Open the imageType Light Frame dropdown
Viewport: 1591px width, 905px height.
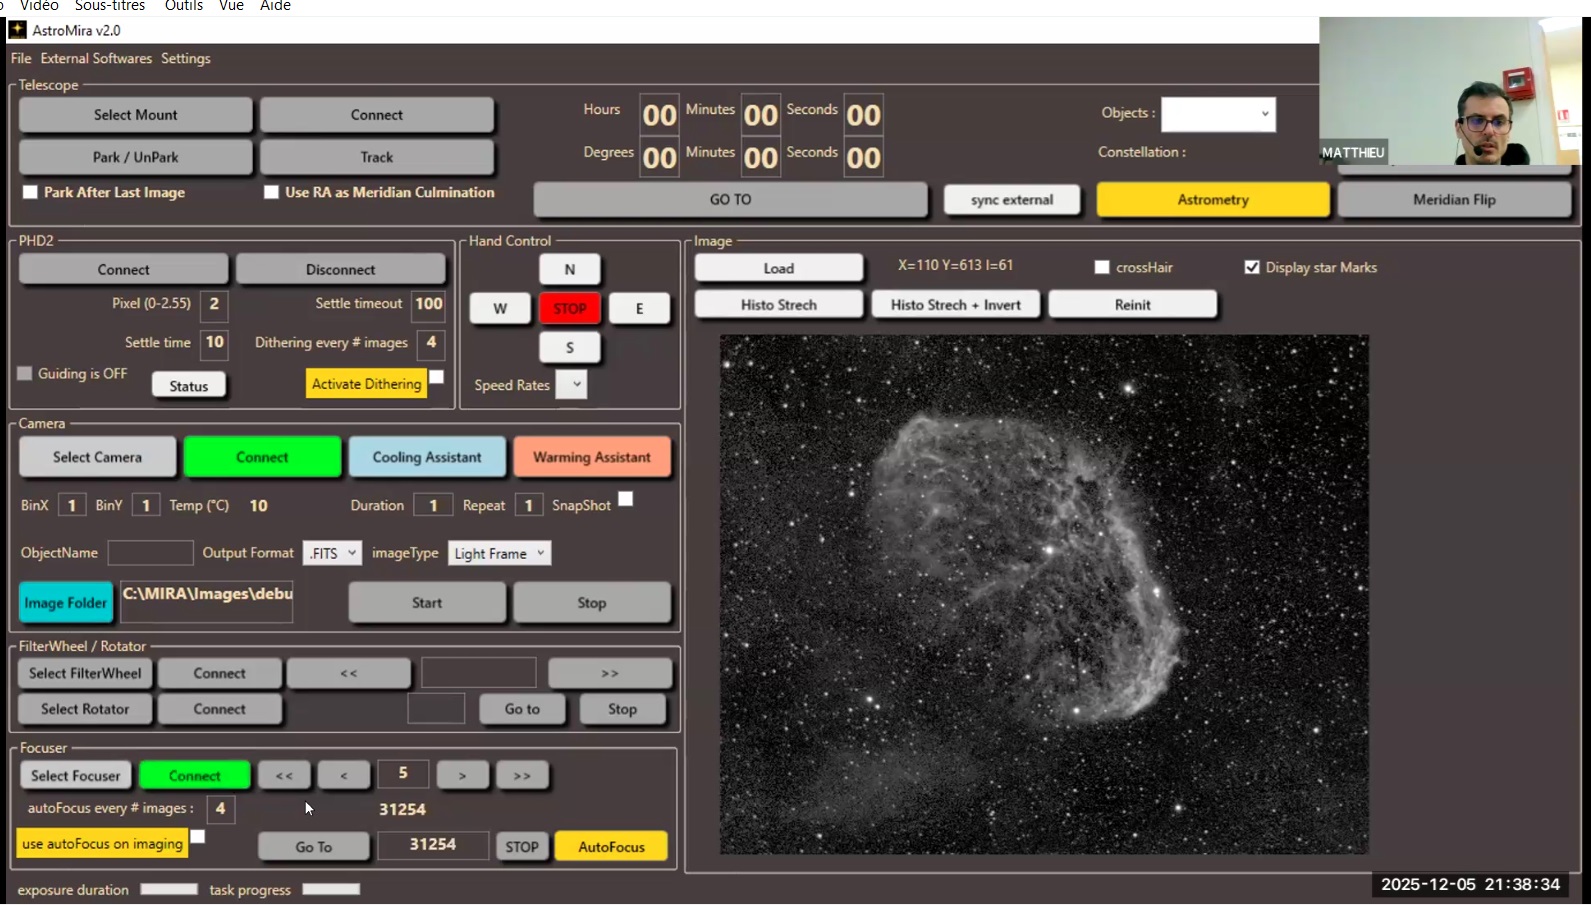[x=499, y=553]
